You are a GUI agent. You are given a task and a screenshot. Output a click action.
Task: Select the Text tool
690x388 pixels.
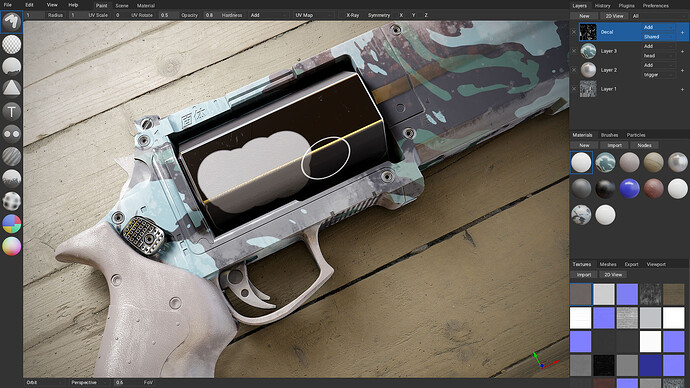point(11,111)
